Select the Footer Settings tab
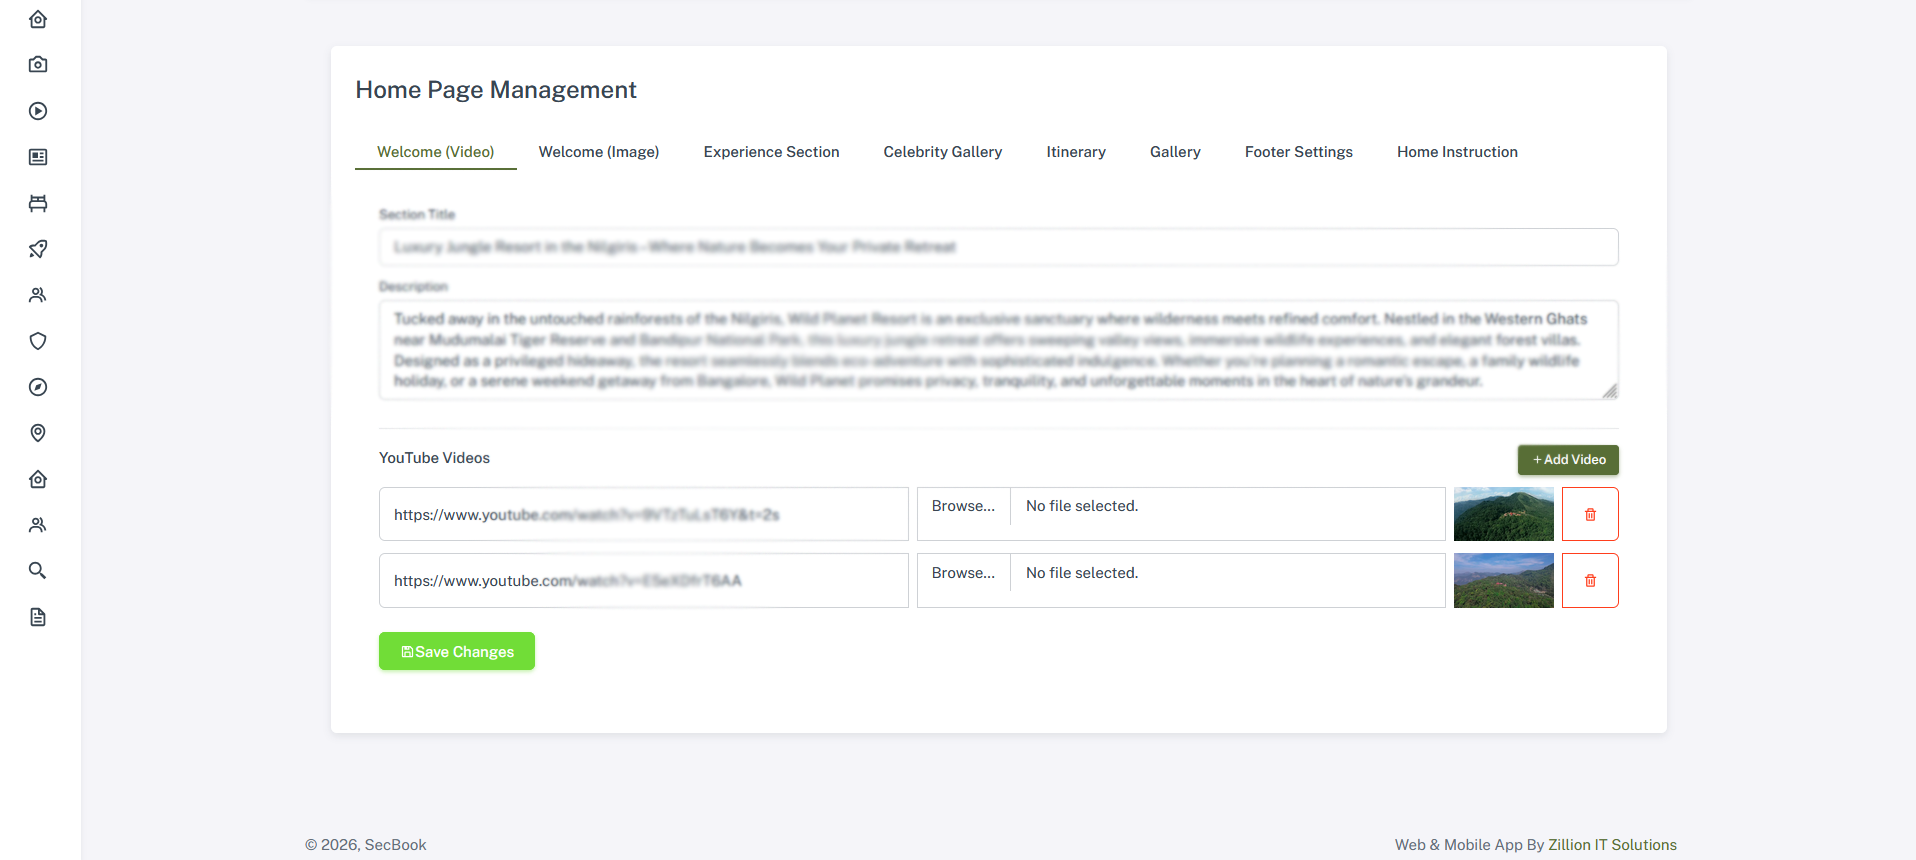The width and height of the screenshot is (1916, 860). (1298, 152)
